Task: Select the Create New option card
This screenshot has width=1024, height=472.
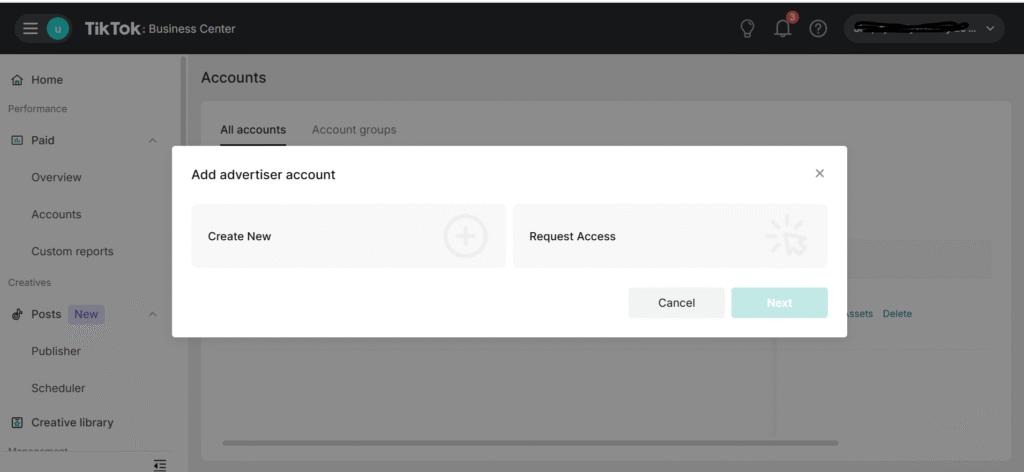Action: click(x=348, y=237)
